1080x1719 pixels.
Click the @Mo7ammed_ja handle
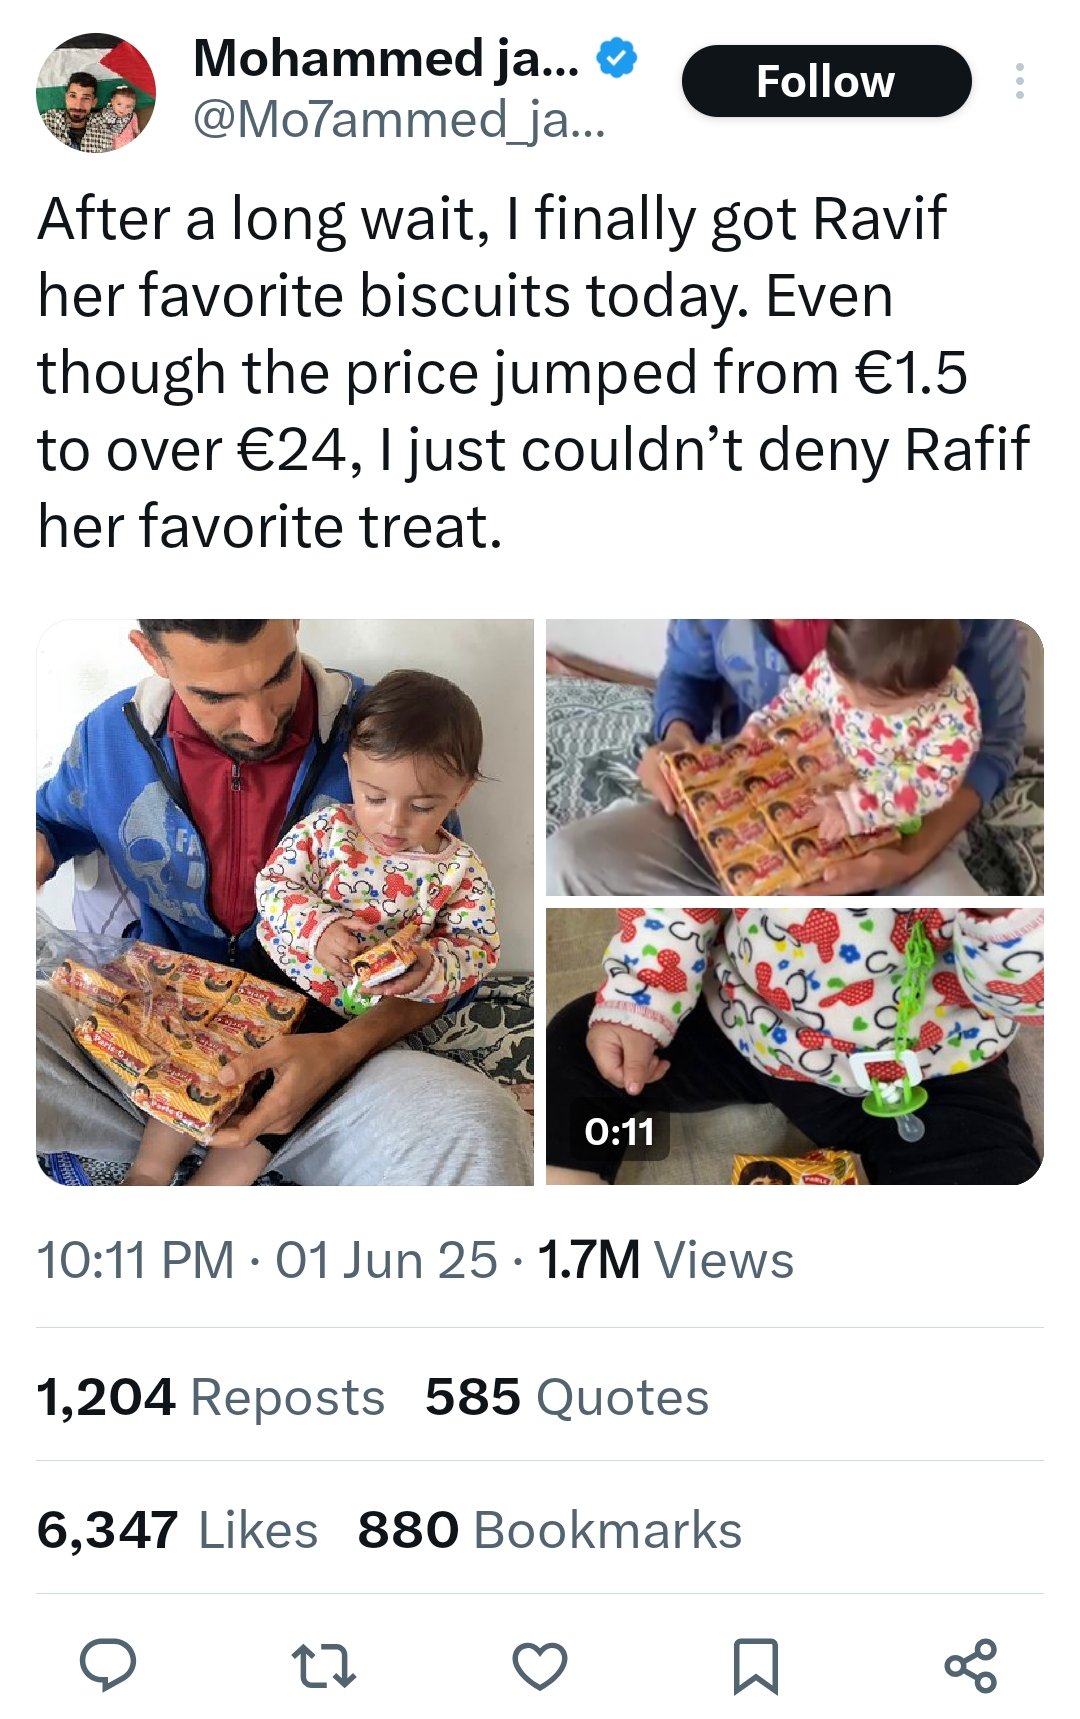[x=398, y=120]
